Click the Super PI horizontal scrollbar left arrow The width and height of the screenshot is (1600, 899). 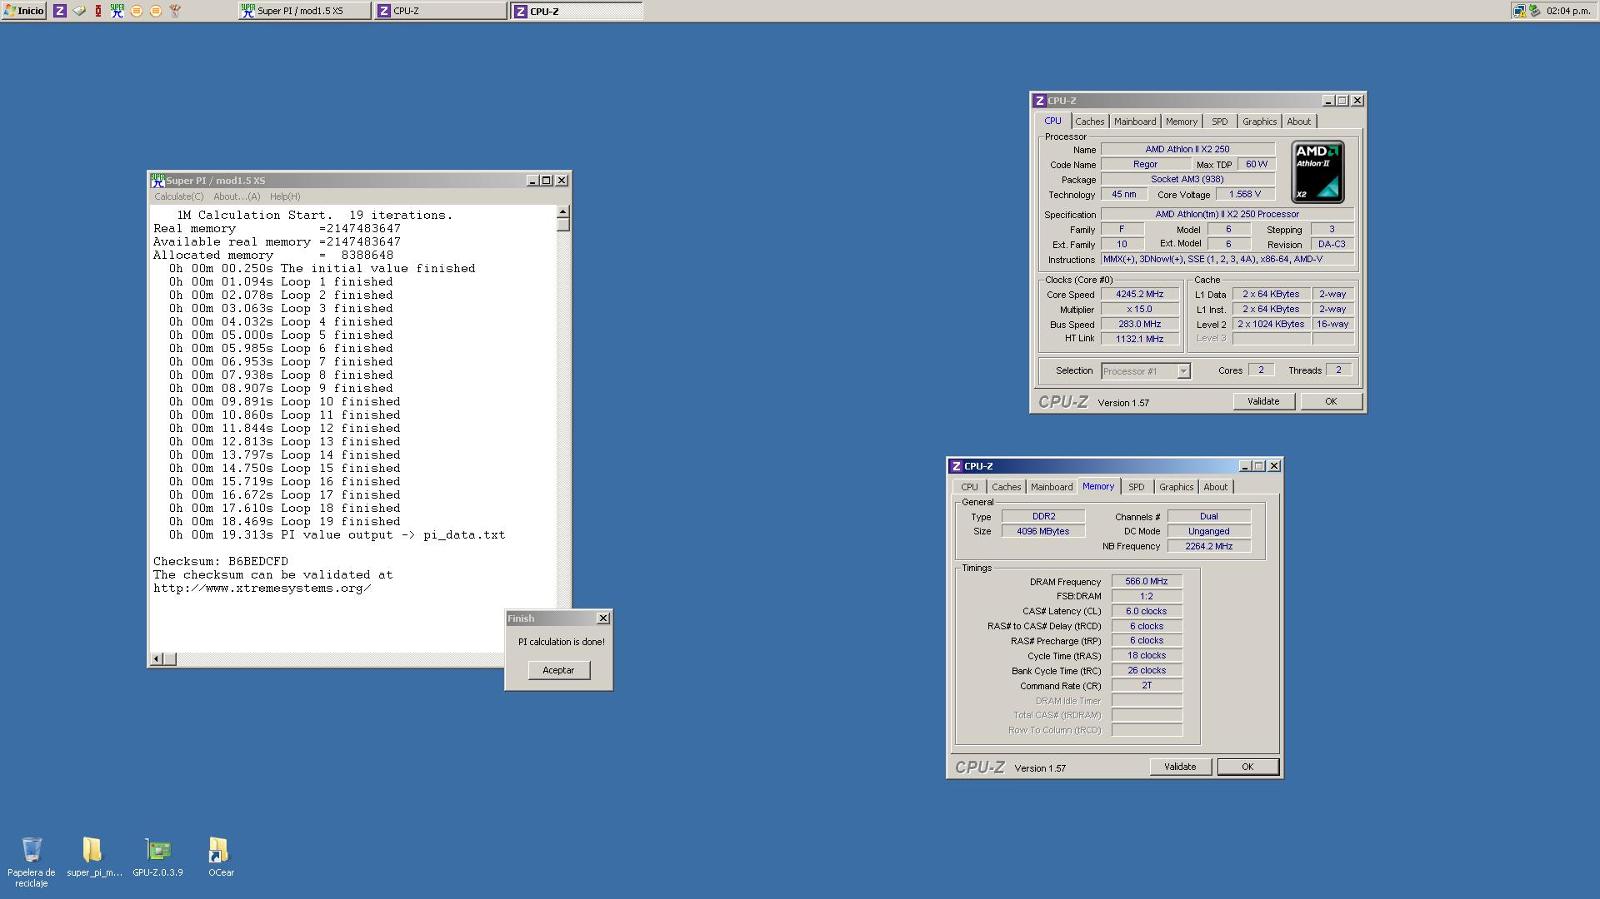point(156,659)
